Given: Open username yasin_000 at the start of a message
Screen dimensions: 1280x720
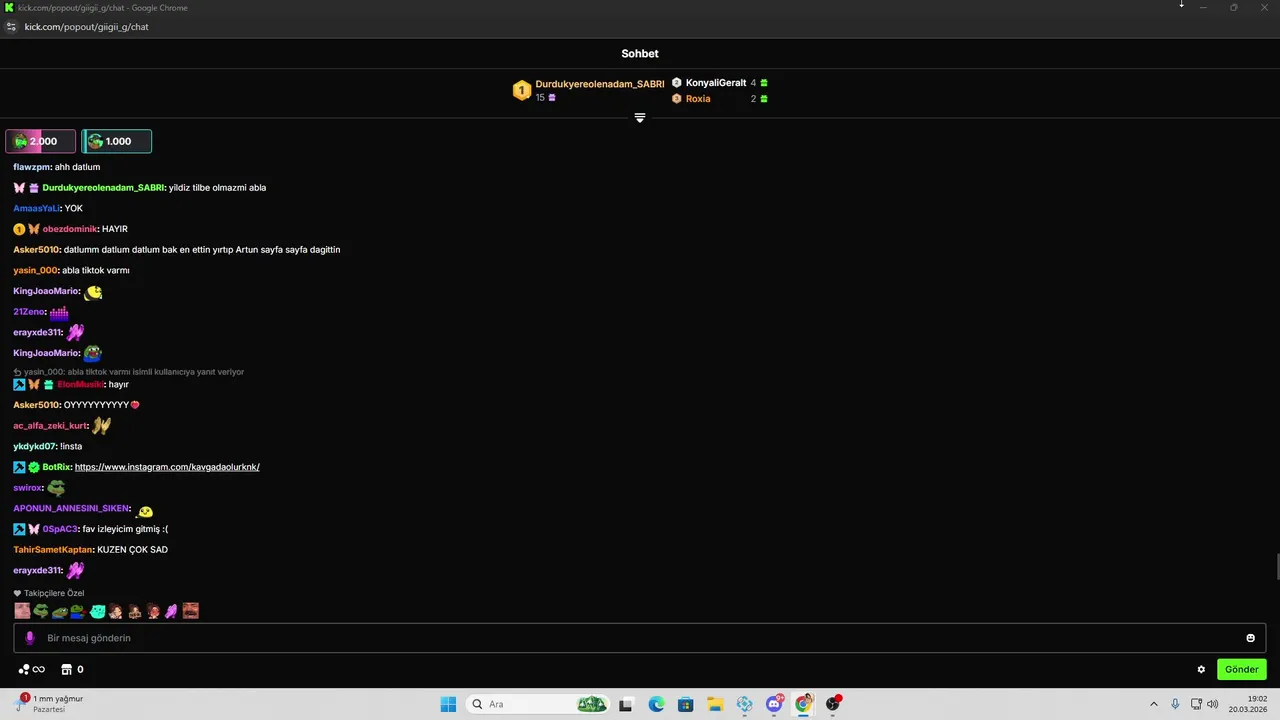Looking at the screenshot, I should click(x=35, y=270).
